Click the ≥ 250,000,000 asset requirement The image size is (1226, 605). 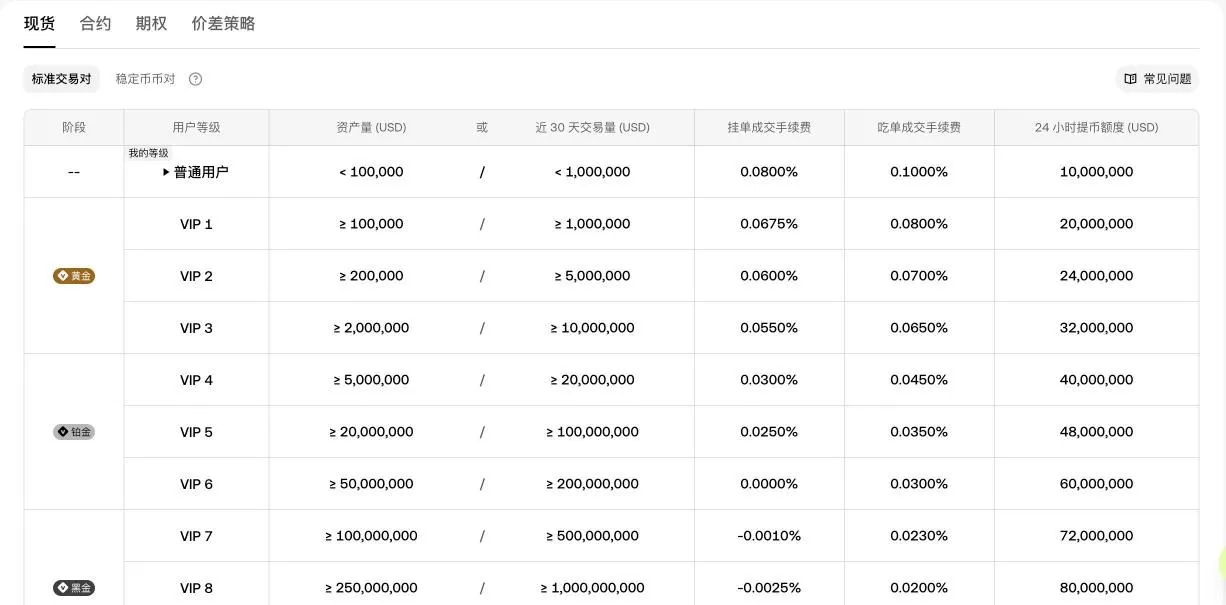coord(371,588)
